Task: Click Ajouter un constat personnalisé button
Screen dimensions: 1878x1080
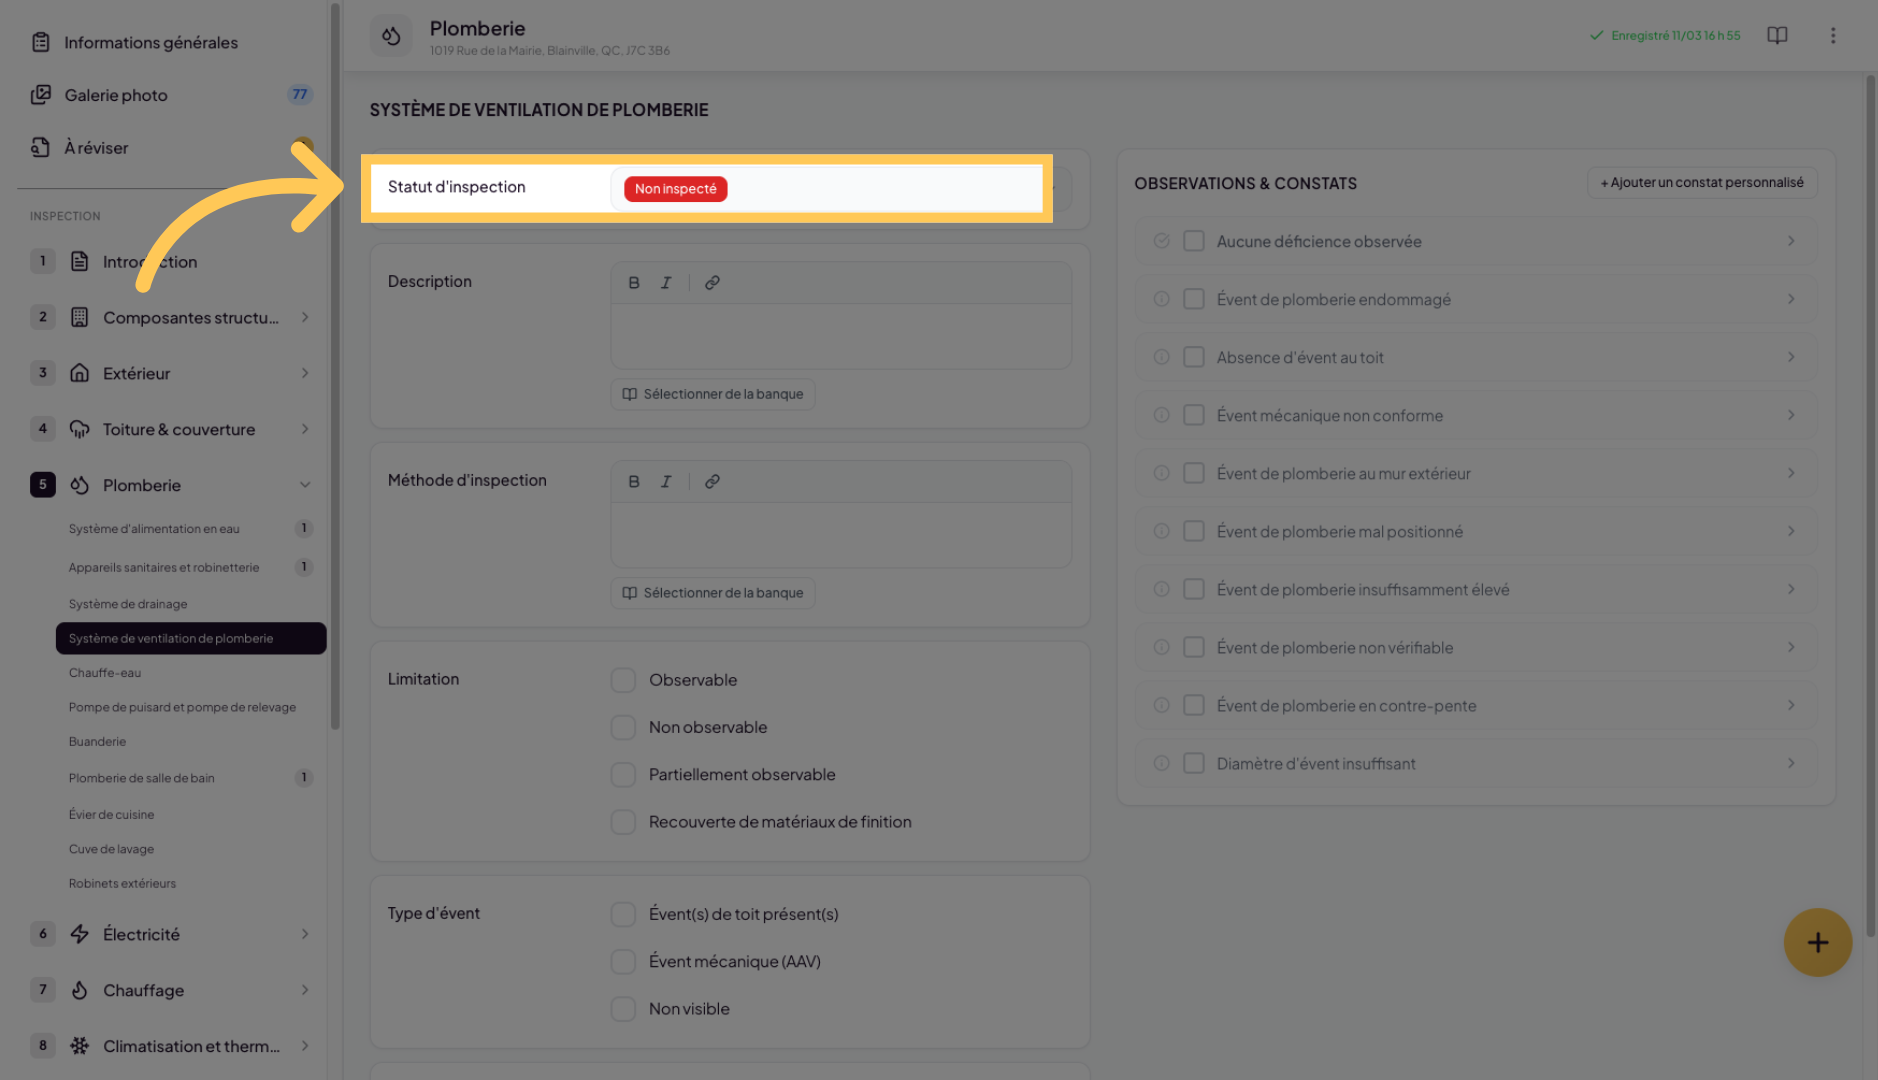Action: tap(1702, 183)
